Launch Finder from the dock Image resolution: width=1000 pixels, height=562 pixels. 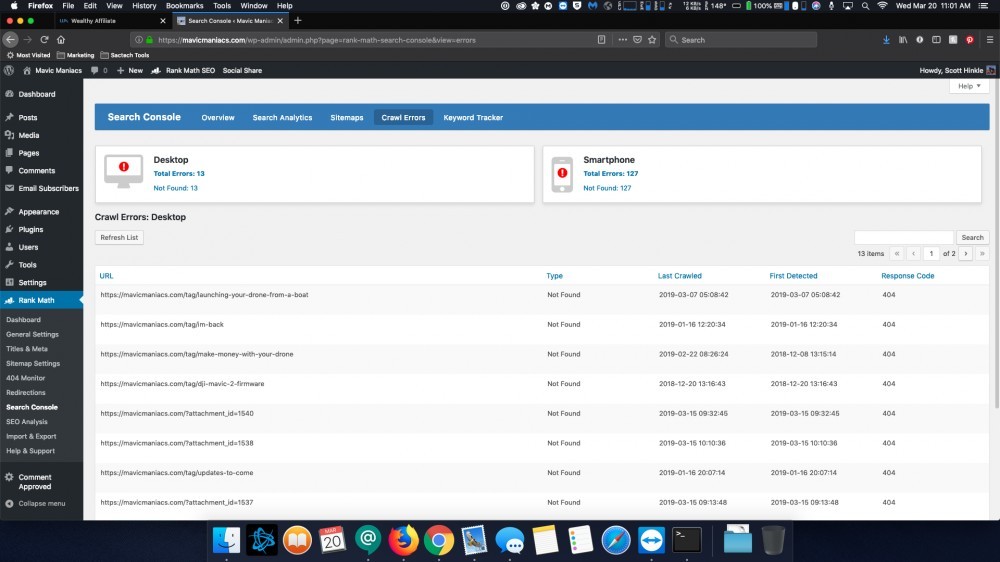coord(226,540)
